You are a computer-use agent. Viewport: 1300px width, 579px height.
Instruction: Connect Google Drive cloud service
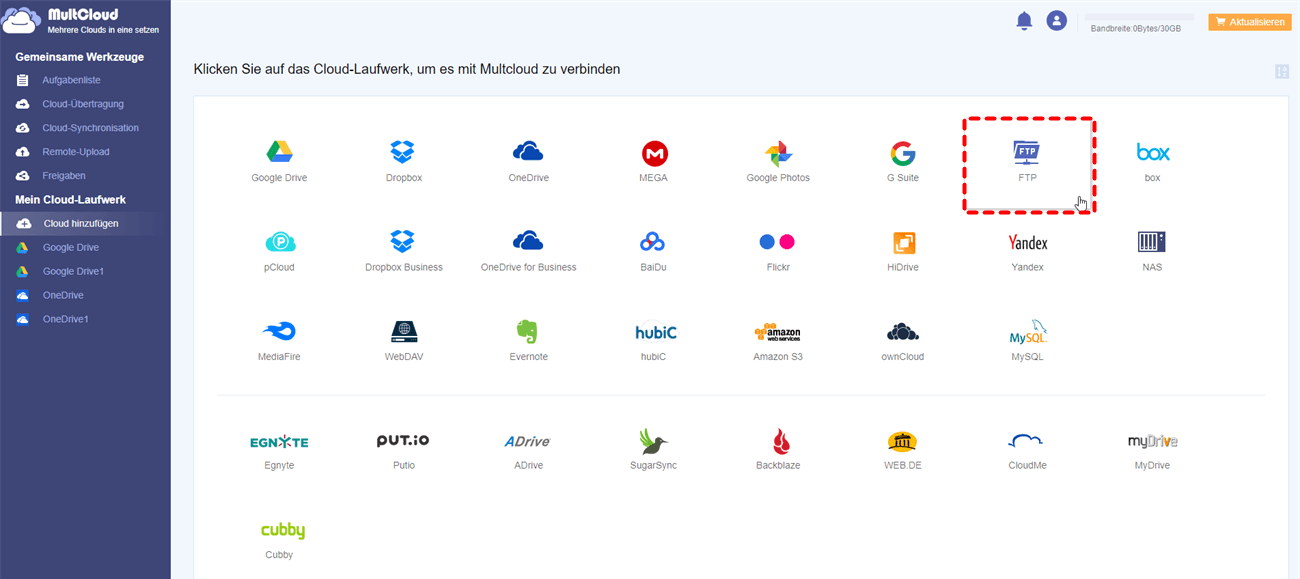[x=279, y=152]
